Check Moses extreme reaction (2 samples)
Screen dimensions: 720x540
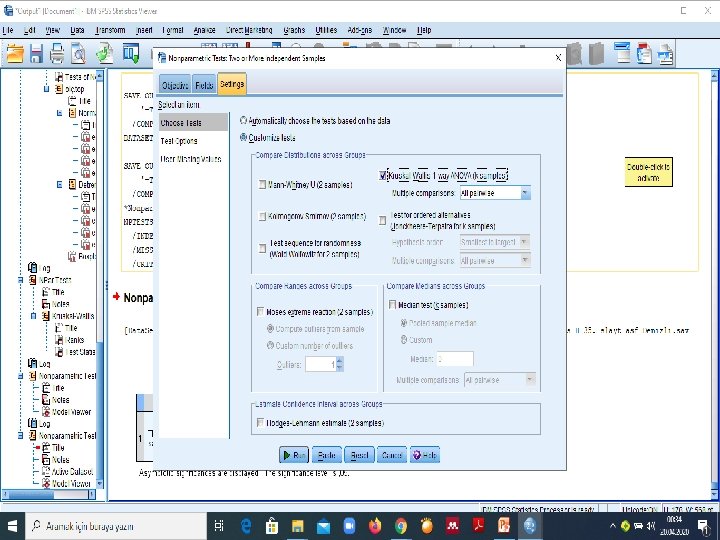[260, 312]
